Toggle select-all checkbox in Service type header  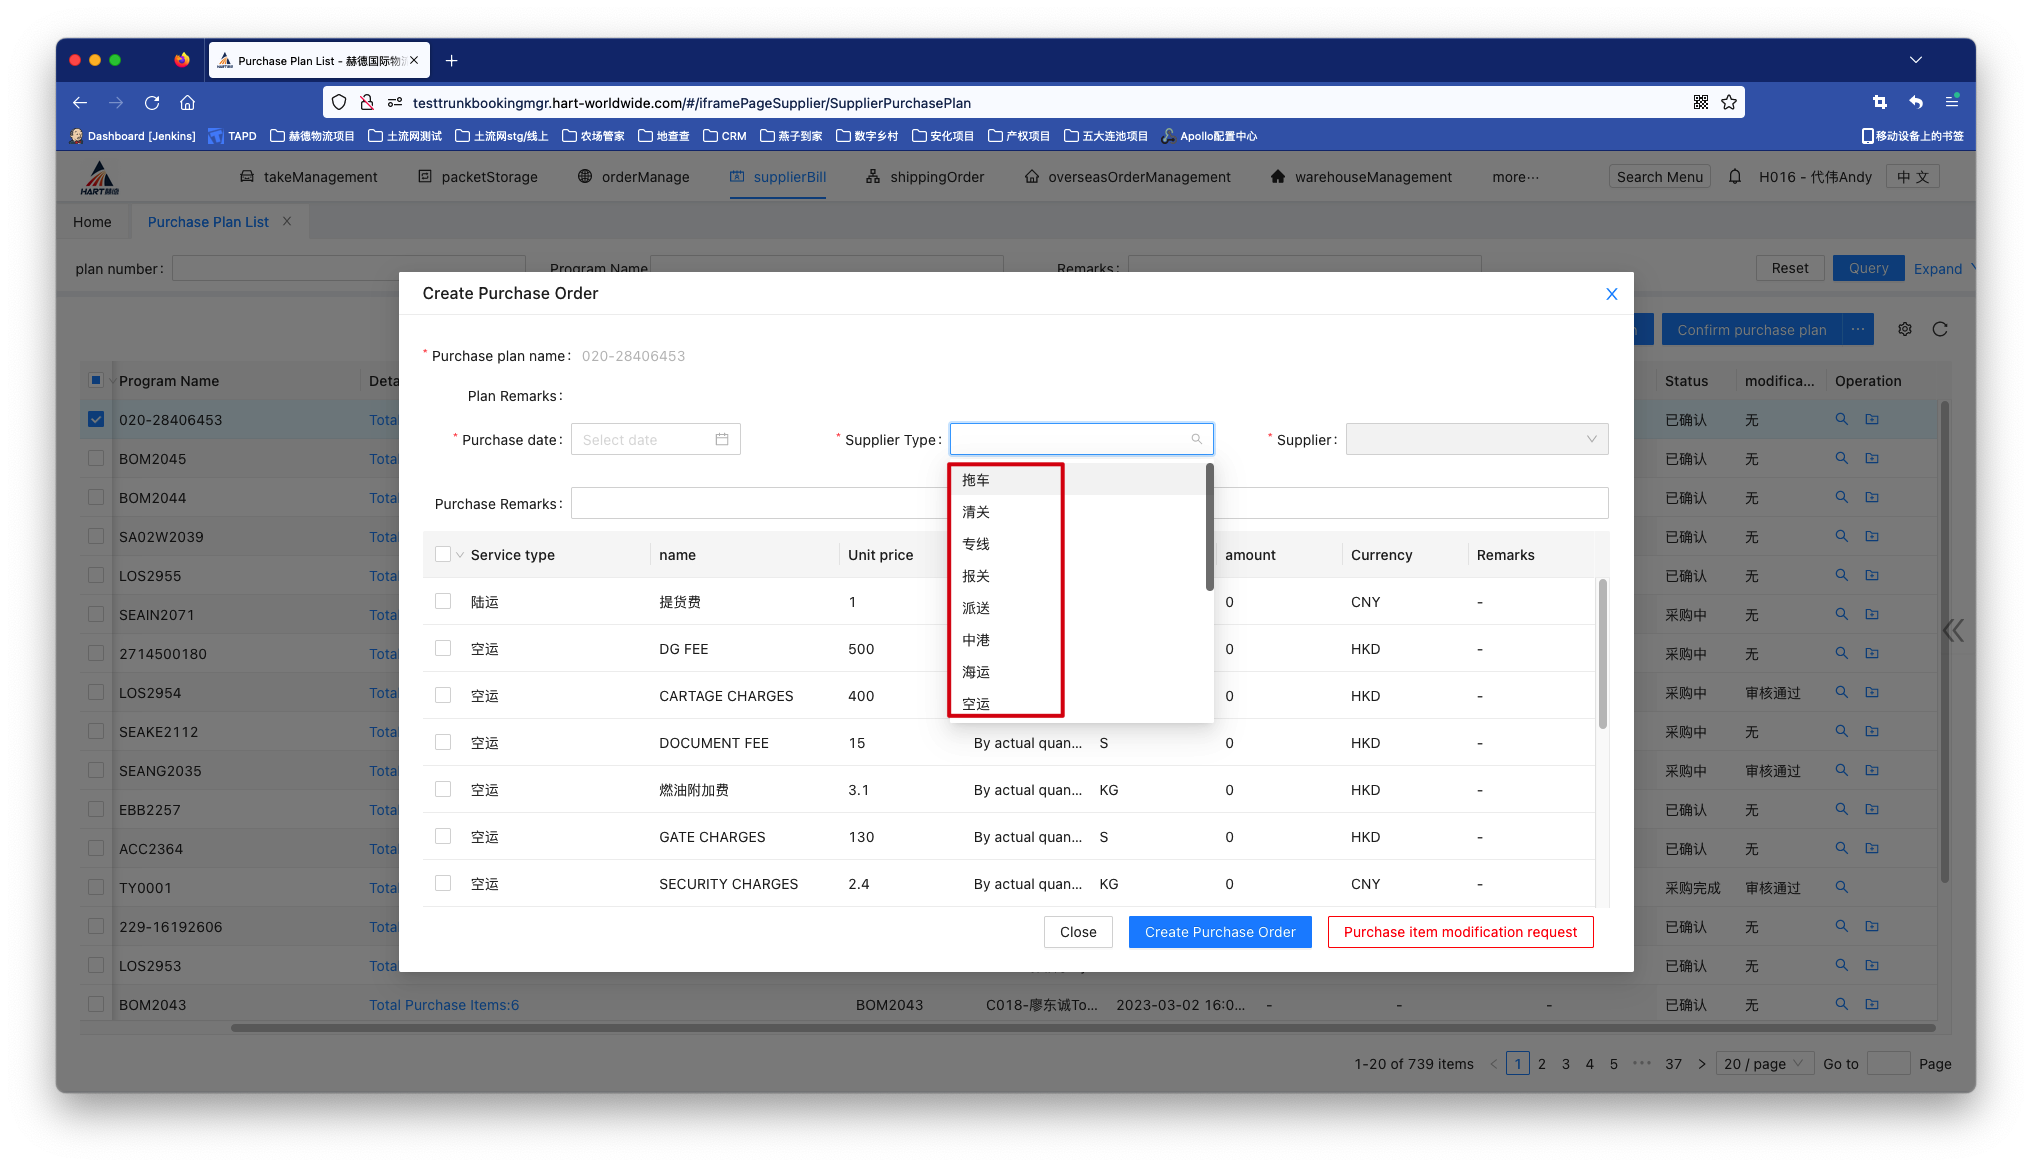[443, 555]
